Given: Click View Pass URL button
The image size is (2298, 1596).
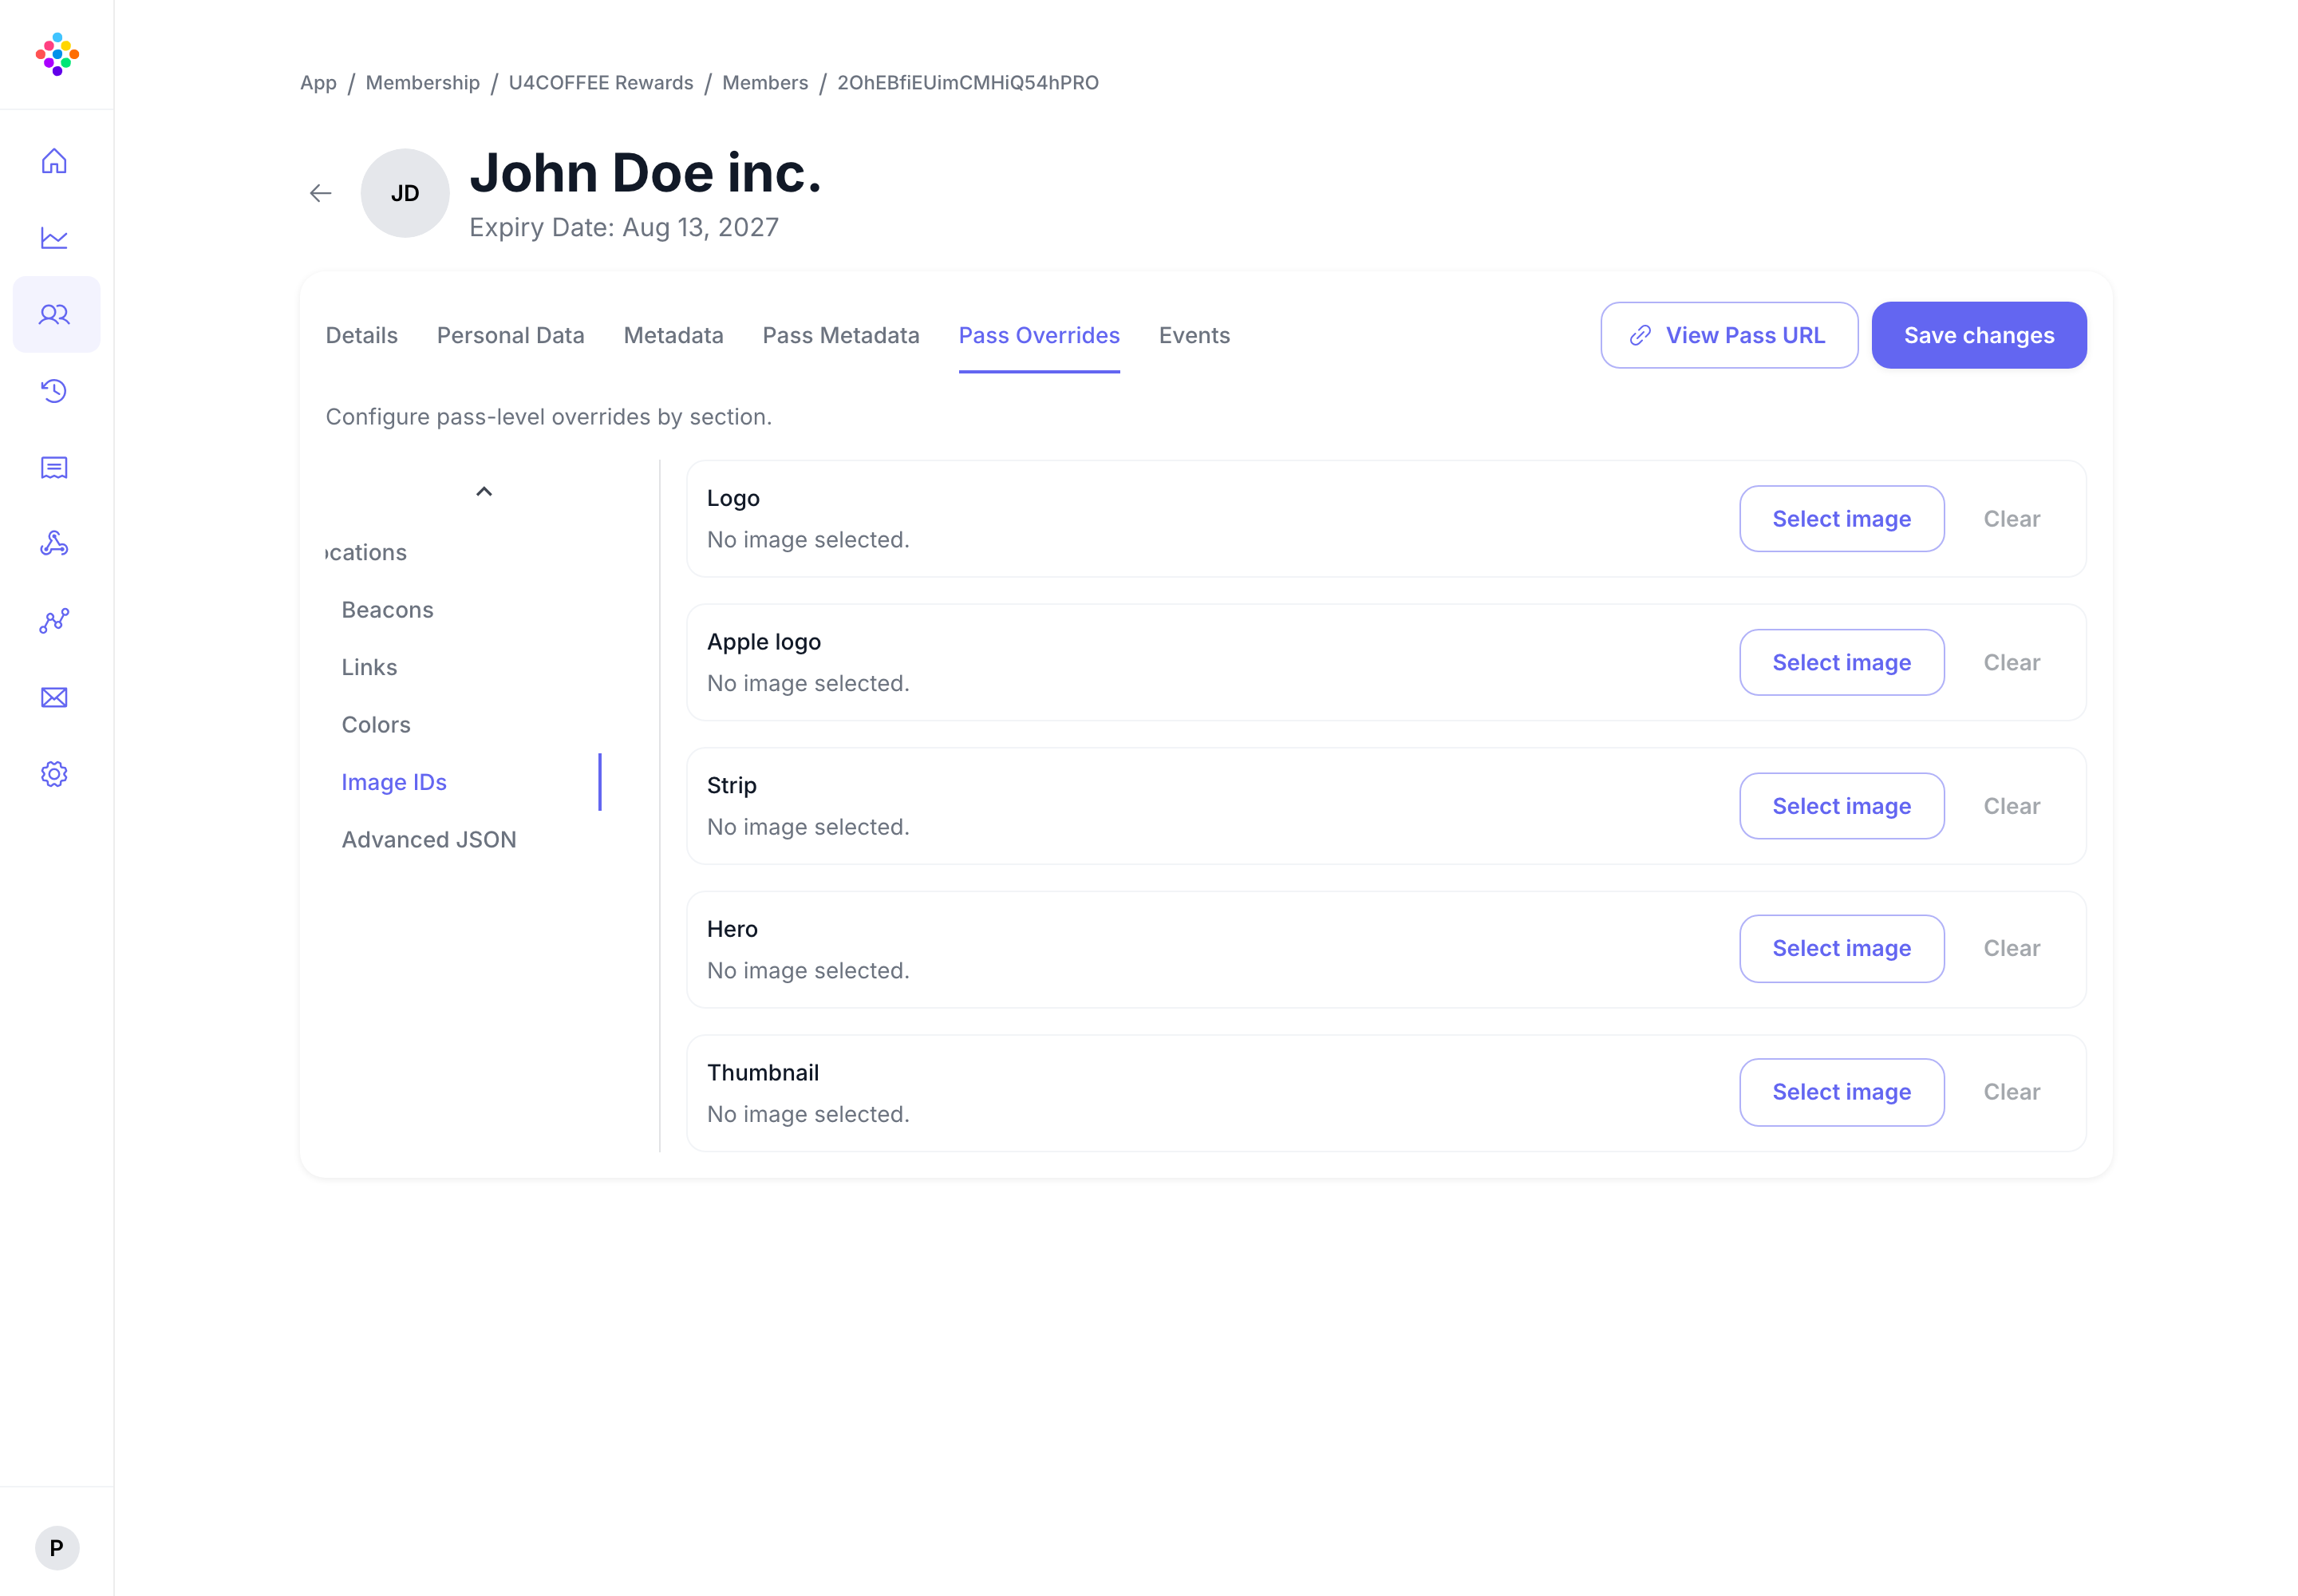Looking at the screenshot, I should [1729, 335].
